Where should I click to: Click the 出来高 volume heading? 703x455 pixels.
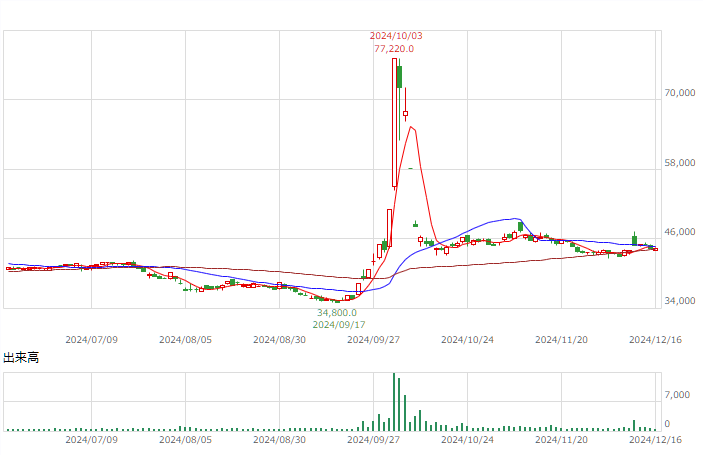click(21, 357)
